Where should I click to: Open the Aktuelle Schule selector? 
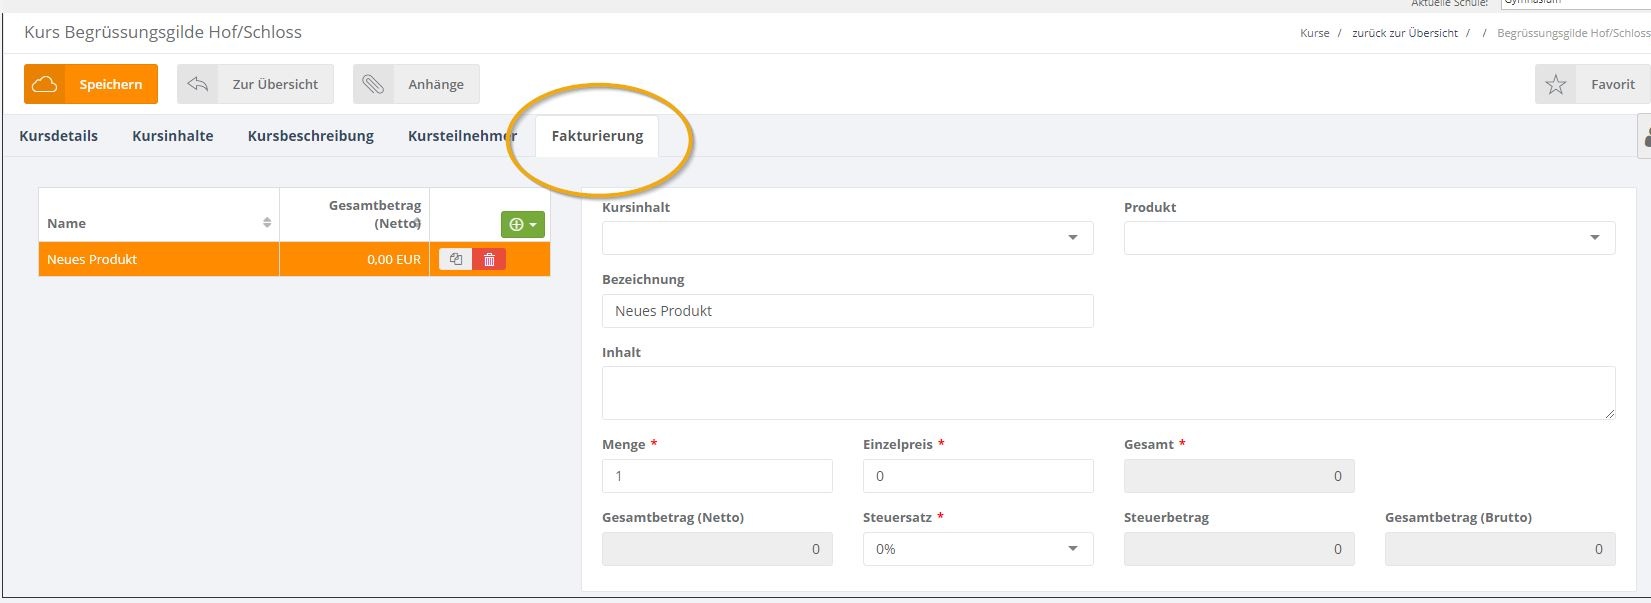pyautogui.click(x=1575, y=3)
